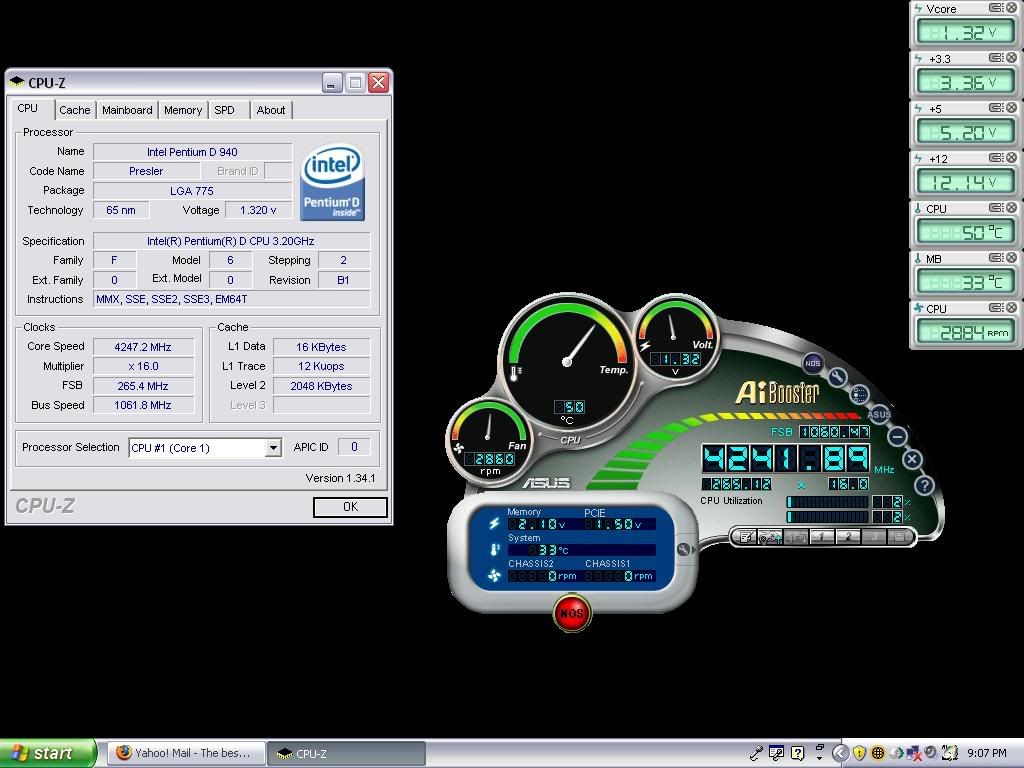Select profile 2 button in AI Booster toolbar
The image size is (1024, 768).
848,537
